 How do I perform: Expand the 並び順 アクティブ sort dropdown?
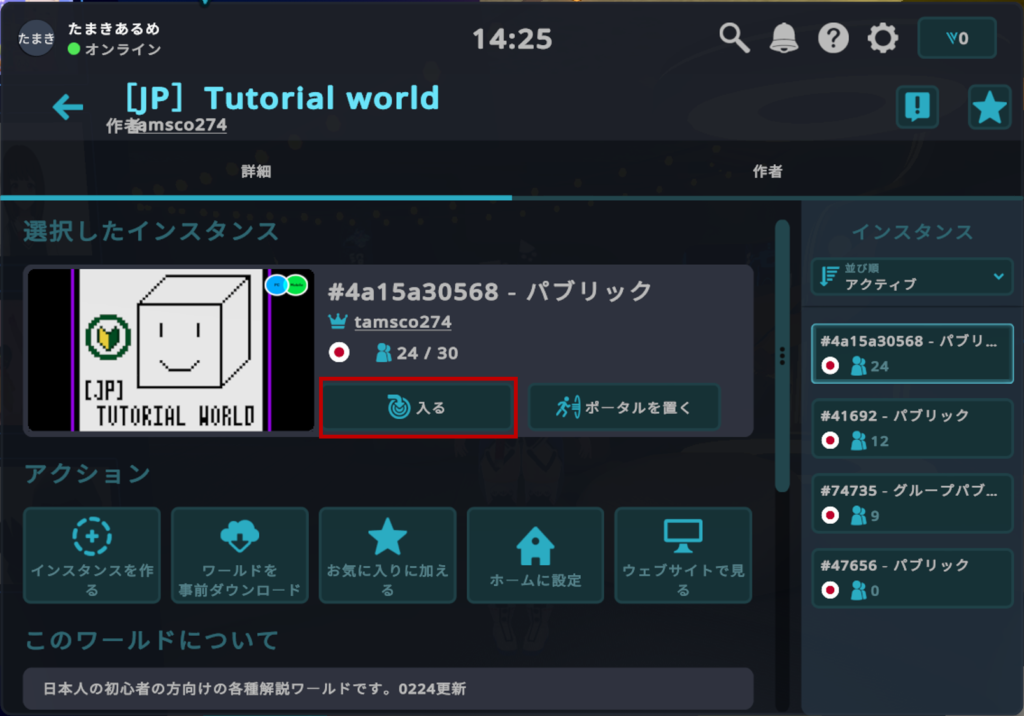[912, 277]
